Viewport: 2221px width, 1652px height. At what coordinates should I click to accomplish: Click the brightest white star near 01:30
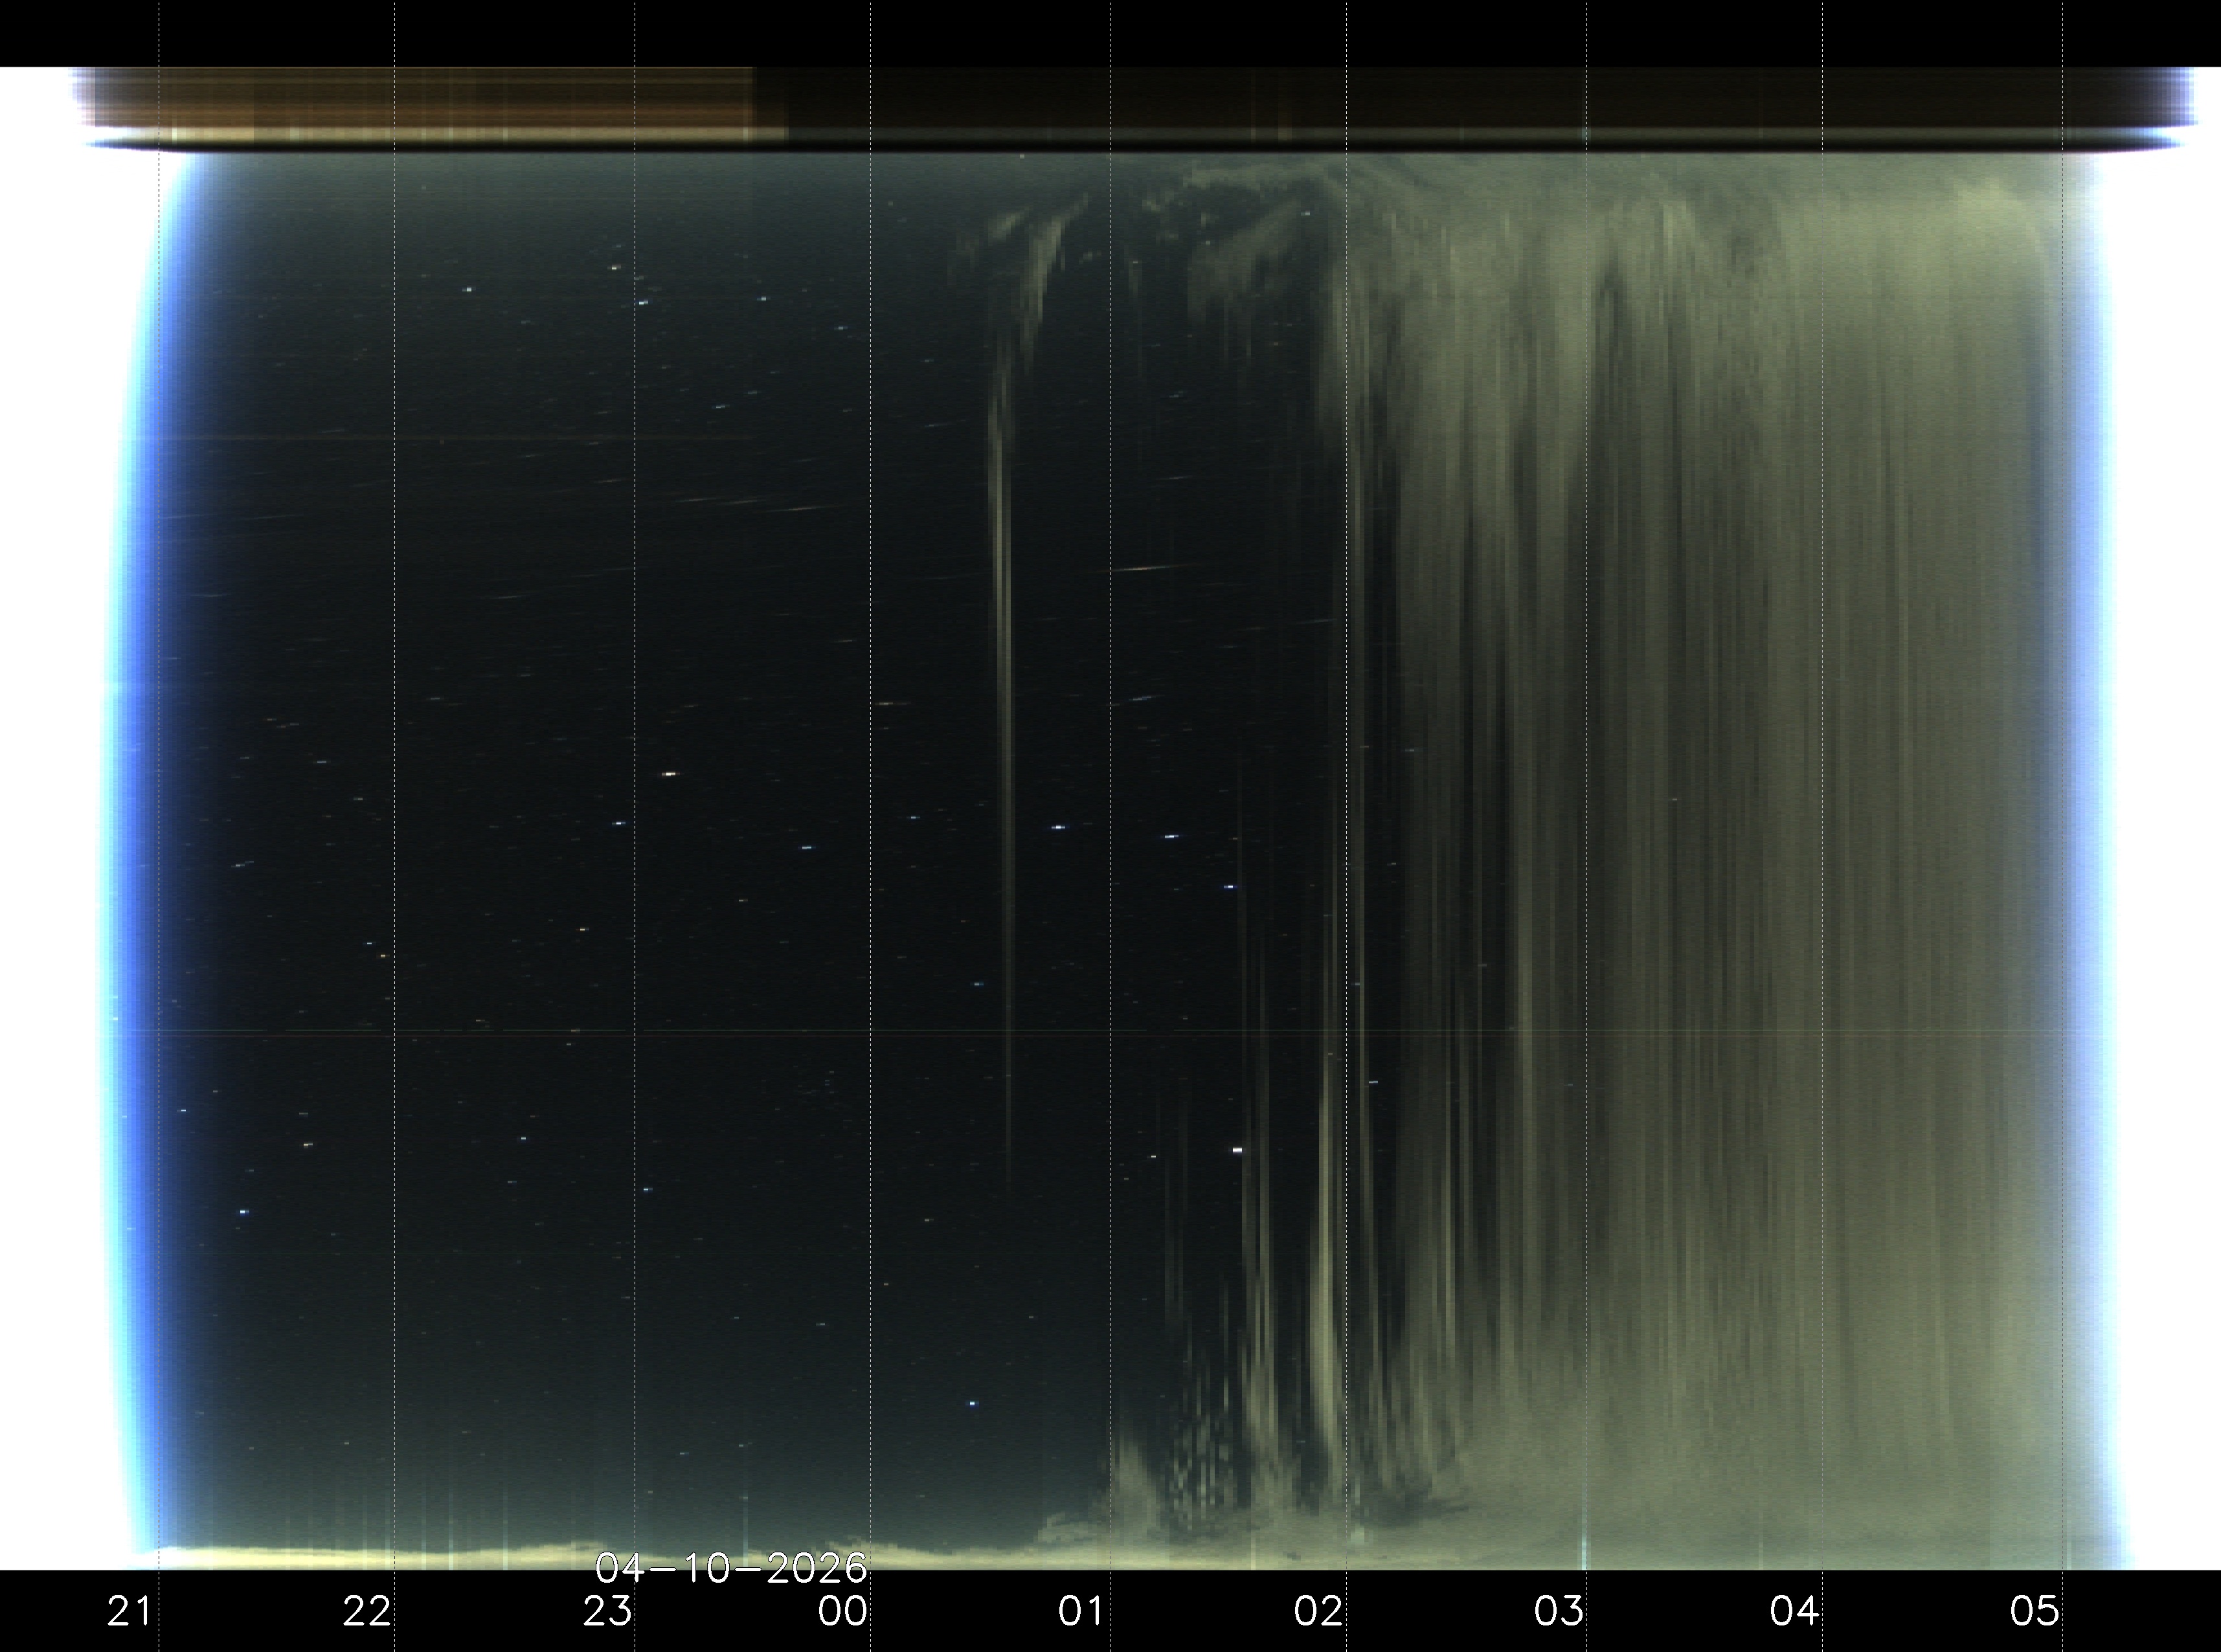pyautogui.click(x=1237, y=1150)
